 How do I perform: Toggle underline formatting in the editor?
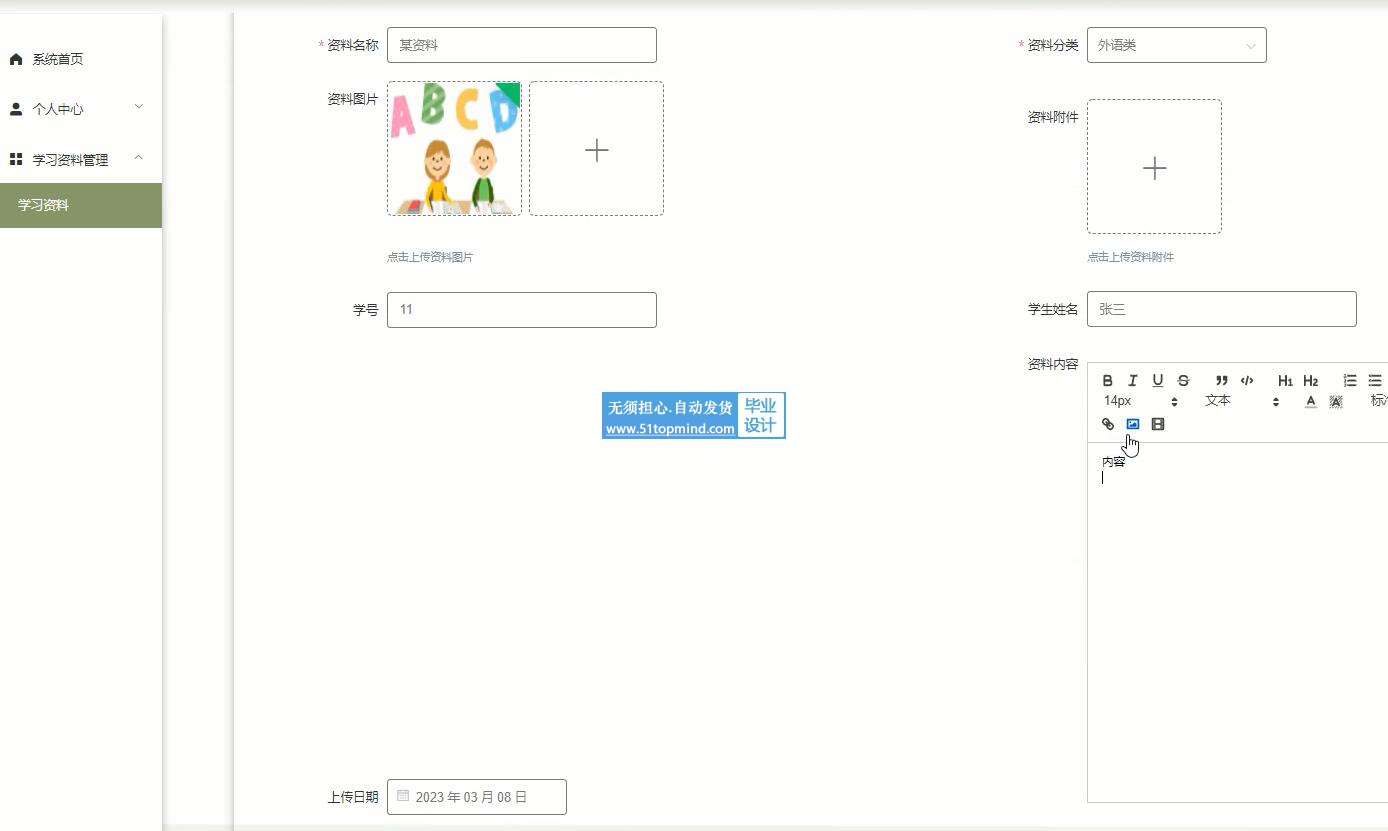click(1157, 380)
